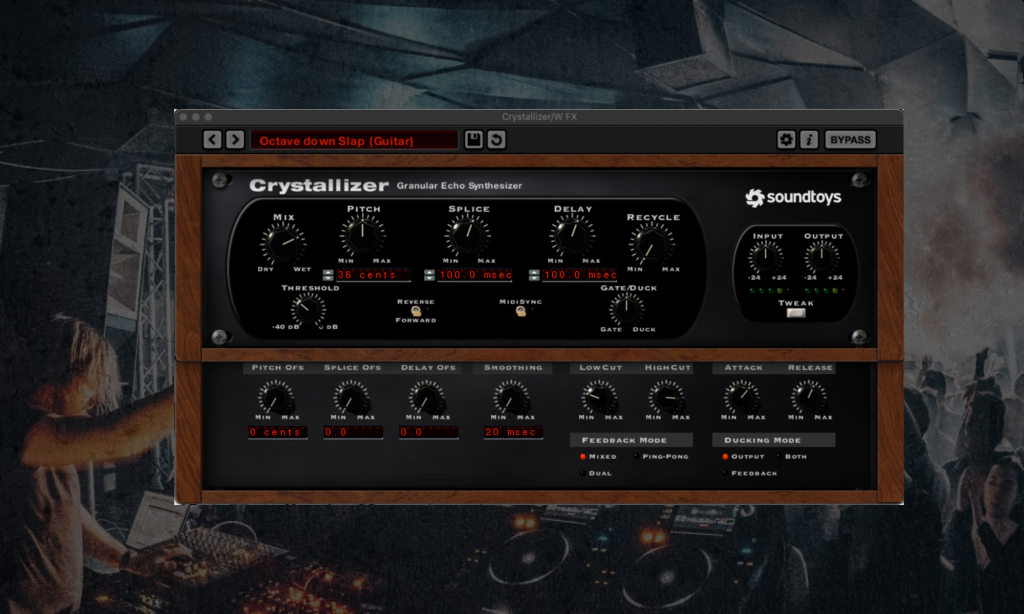The width and height of the screenshot is (1024, 614).
Task: Open plugin settings gear icon
Action: coord(786,140)
